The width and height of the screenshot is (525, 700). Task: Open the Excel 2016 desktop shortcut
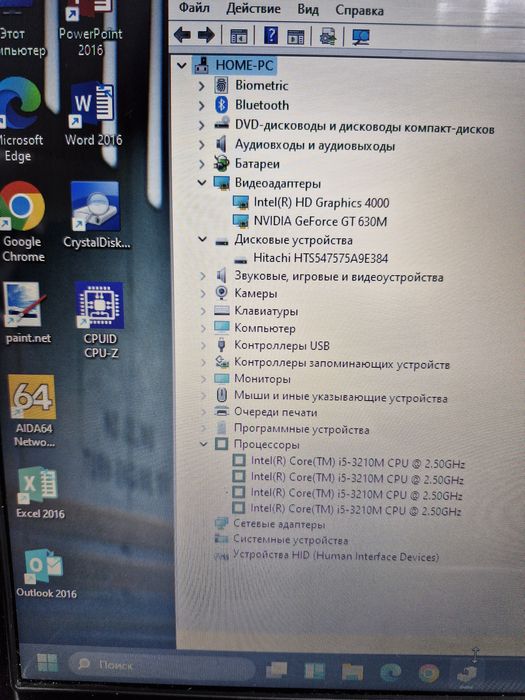coord(39,492)
